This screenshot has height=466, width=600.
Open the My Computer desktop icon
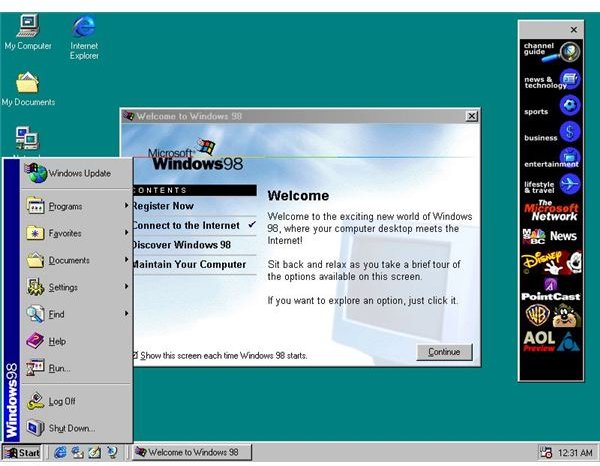[x=28, y=32]
